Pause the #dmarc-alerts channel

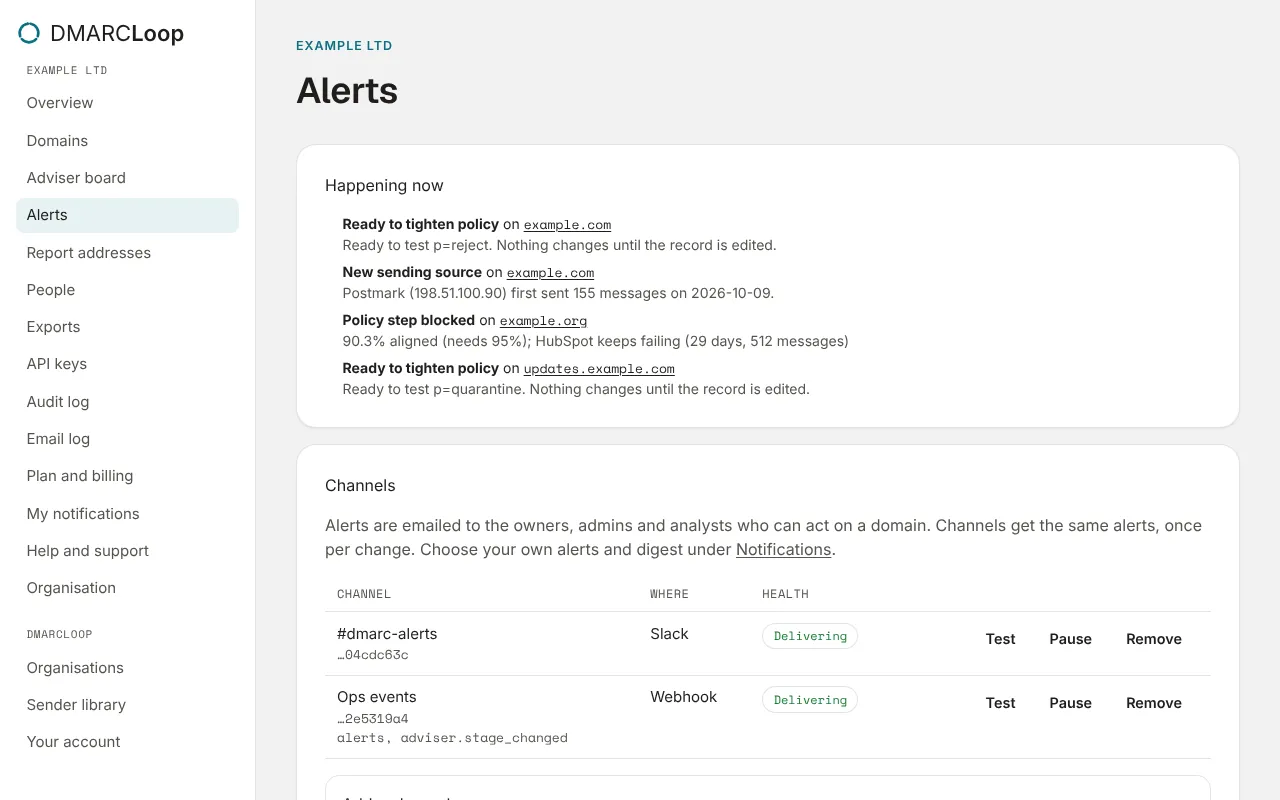click(1070, 639)
